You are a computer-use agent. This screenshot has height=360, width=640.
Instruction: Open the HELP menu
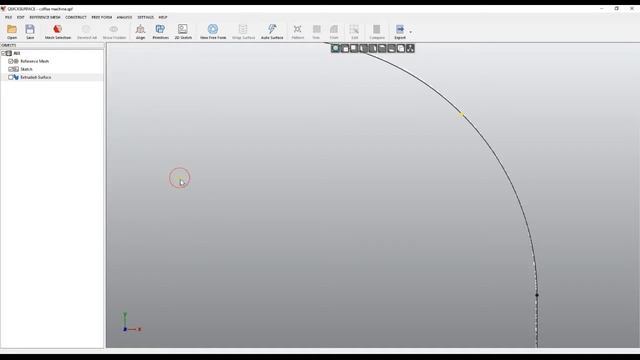163,17
